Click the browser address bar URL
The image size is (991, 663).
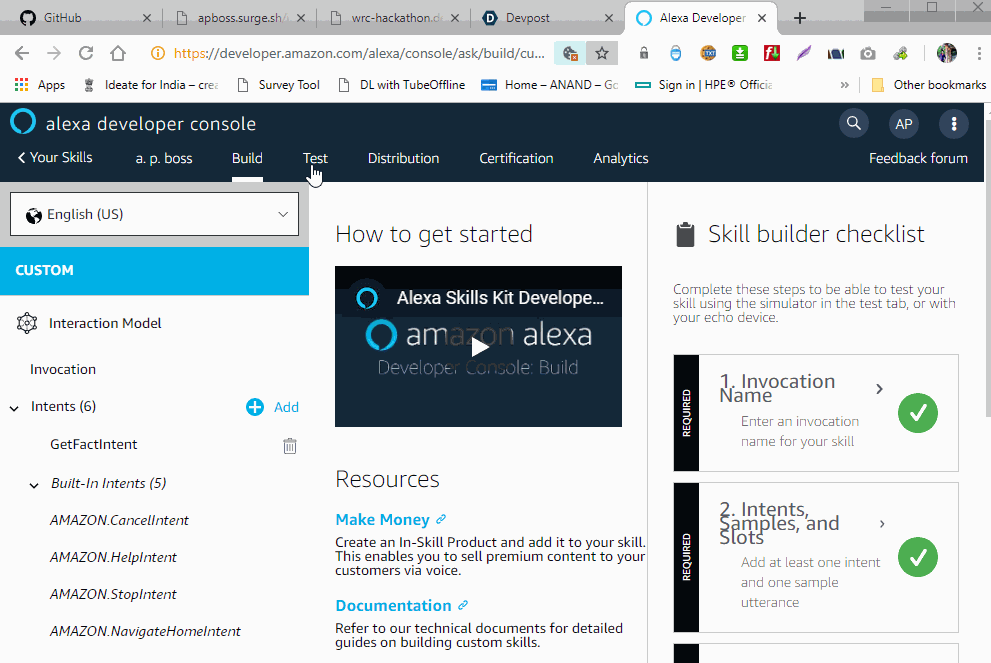[359, 53]
